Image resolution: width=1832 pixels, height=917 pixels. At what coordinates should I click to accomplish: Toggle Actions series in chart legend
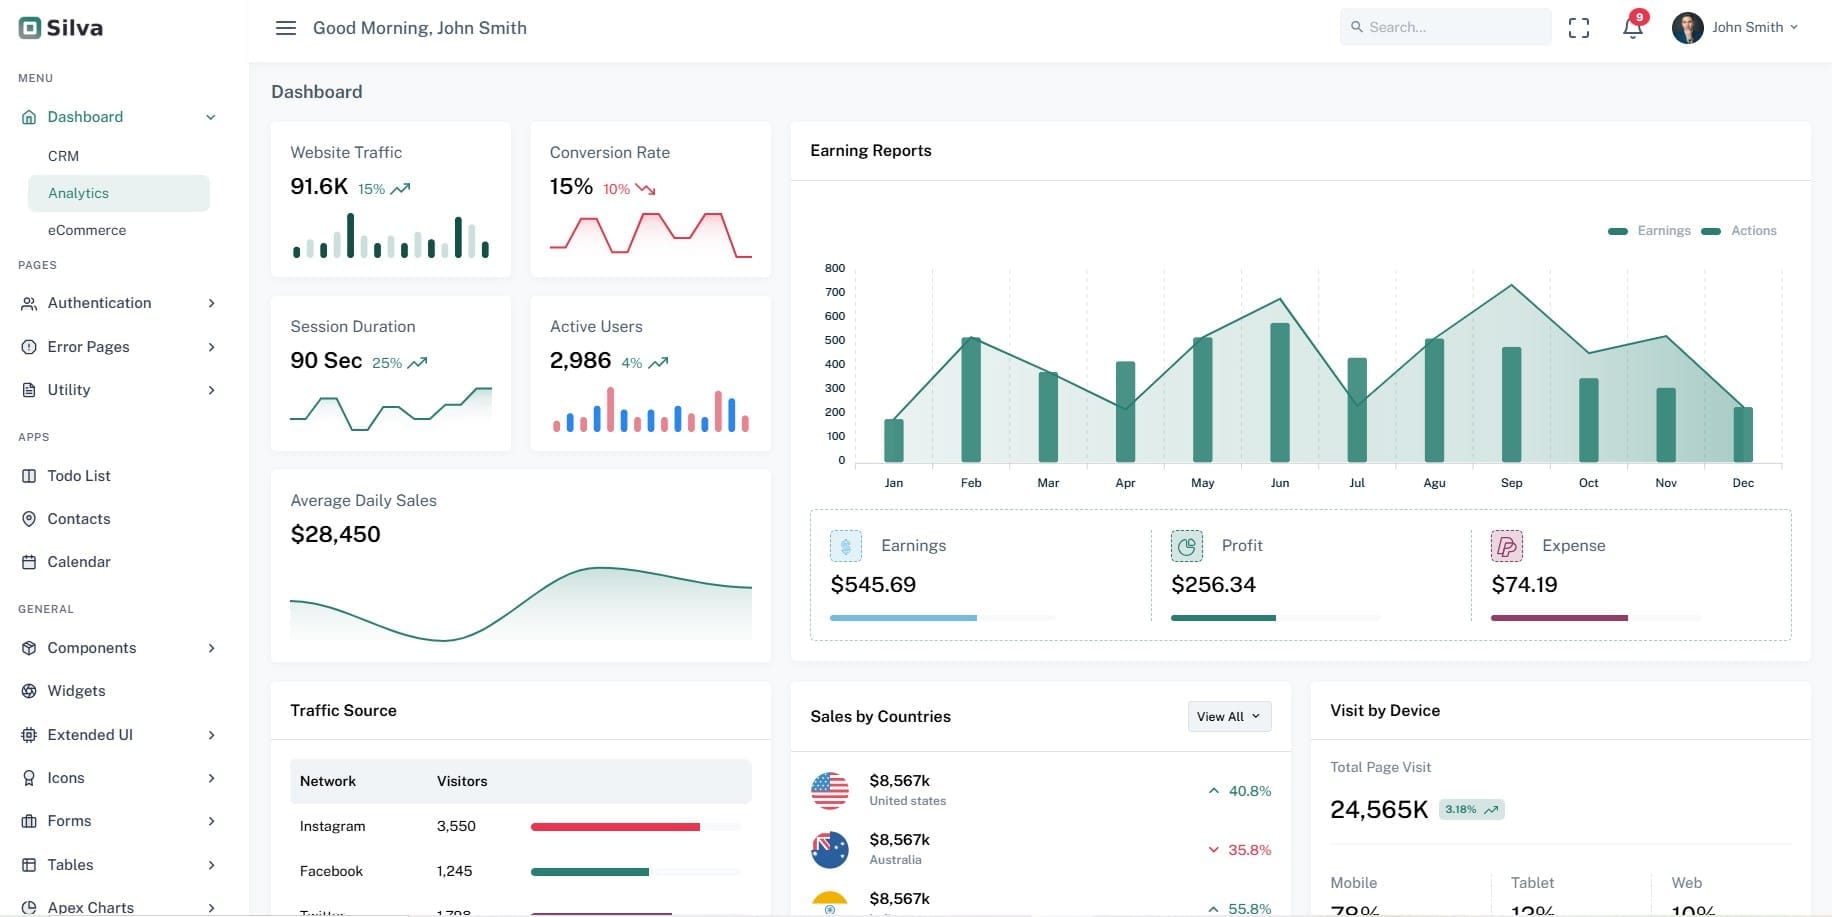(x=1743, y=231)
